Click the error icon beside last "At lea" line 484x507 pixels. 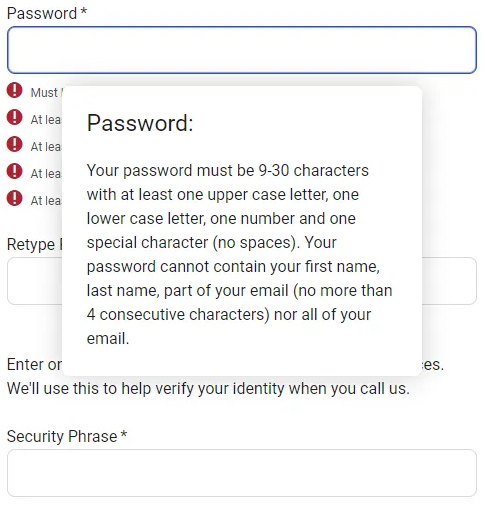[x=14, y=198]
